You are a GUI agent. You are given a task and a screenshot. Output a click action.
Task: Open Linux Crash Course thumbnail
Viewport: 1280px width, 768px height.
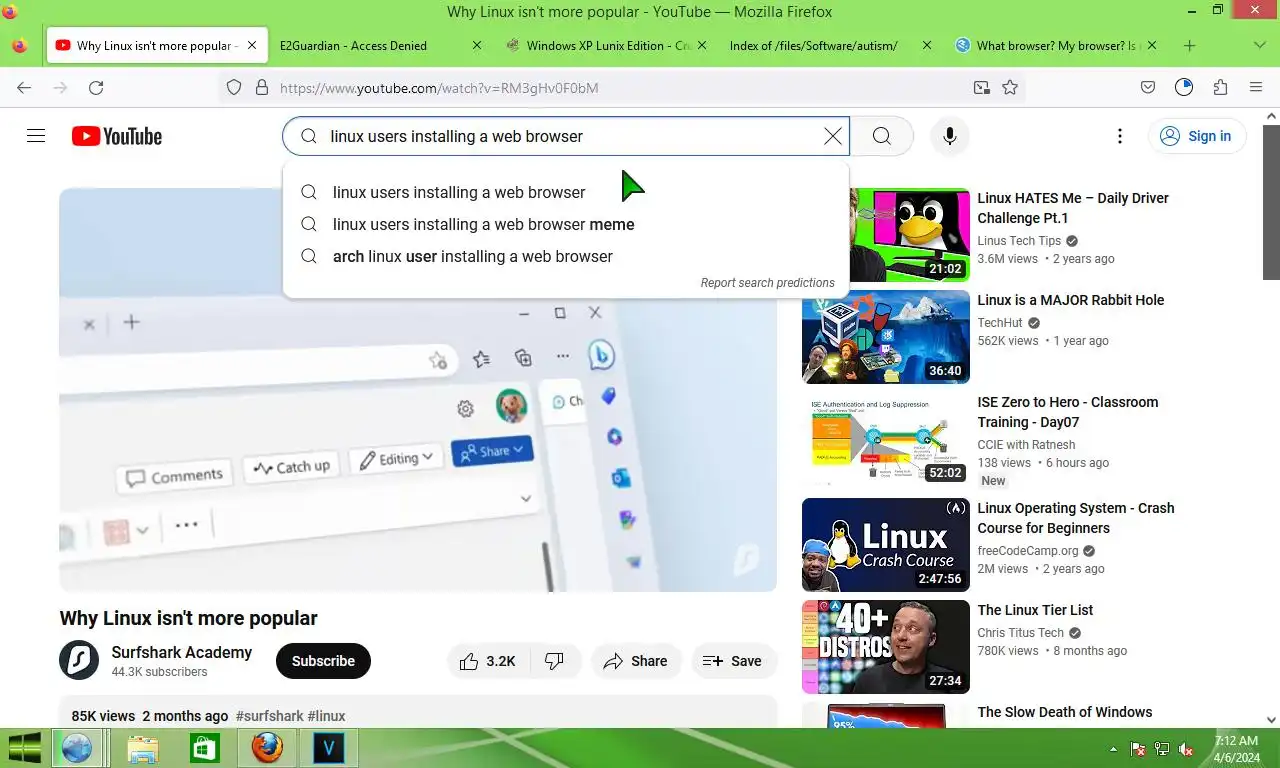point(886,545)
